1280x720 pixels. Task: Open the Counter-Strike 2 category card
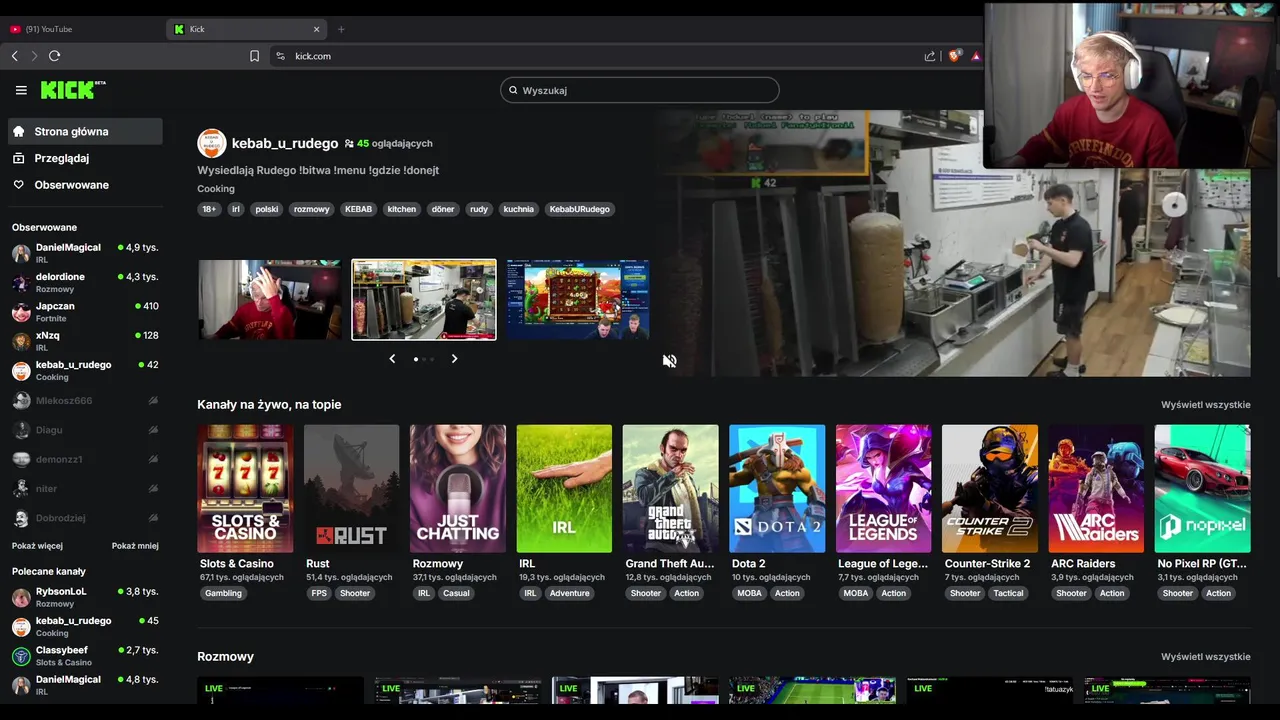pos(990,489)
